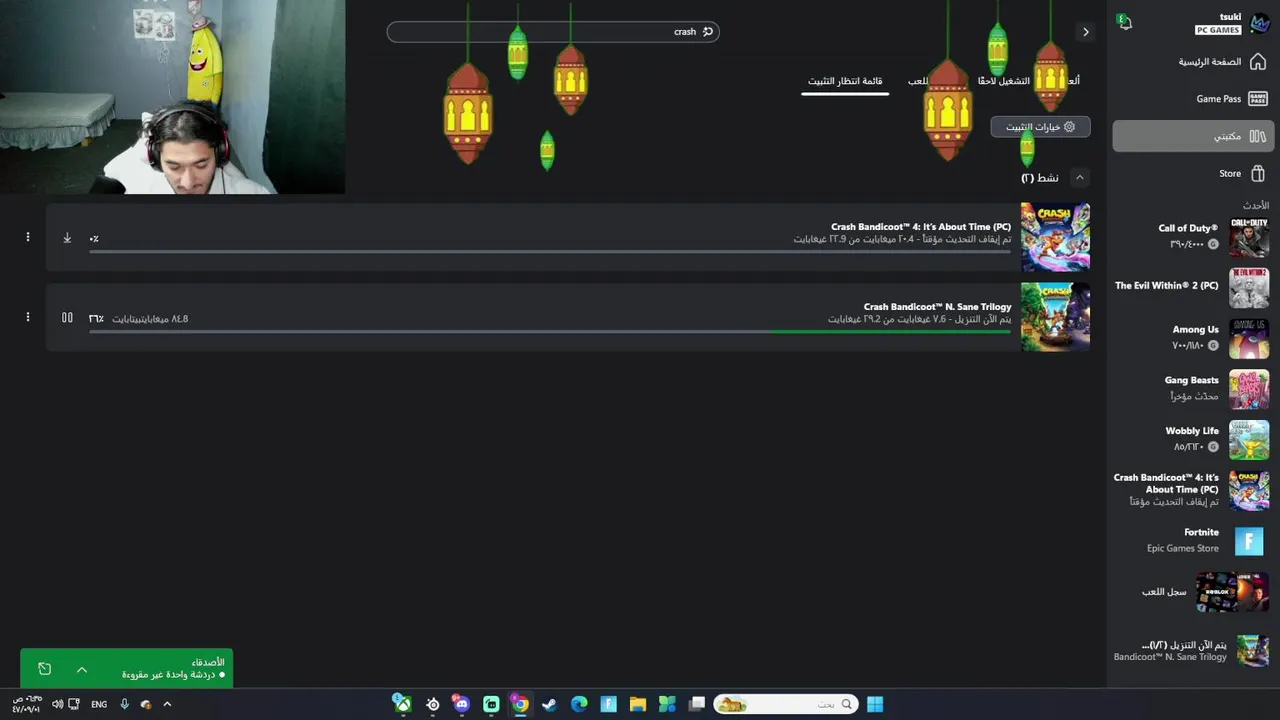Open Microsoft Edge on the taskbar

pos(579,704)
